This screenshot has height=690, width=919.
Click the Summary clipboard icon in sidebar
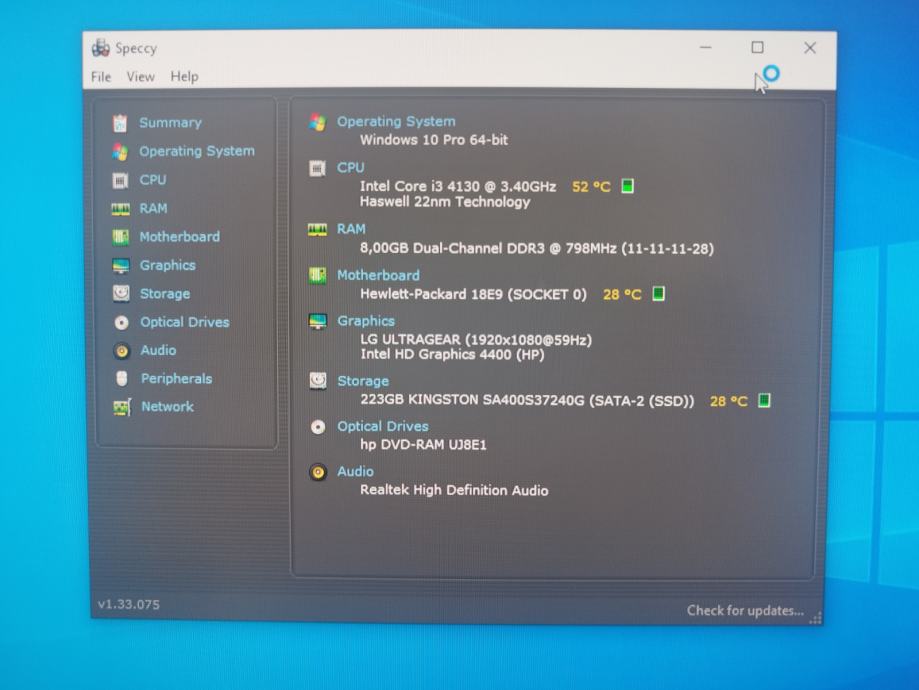click(x=120, y=123)
